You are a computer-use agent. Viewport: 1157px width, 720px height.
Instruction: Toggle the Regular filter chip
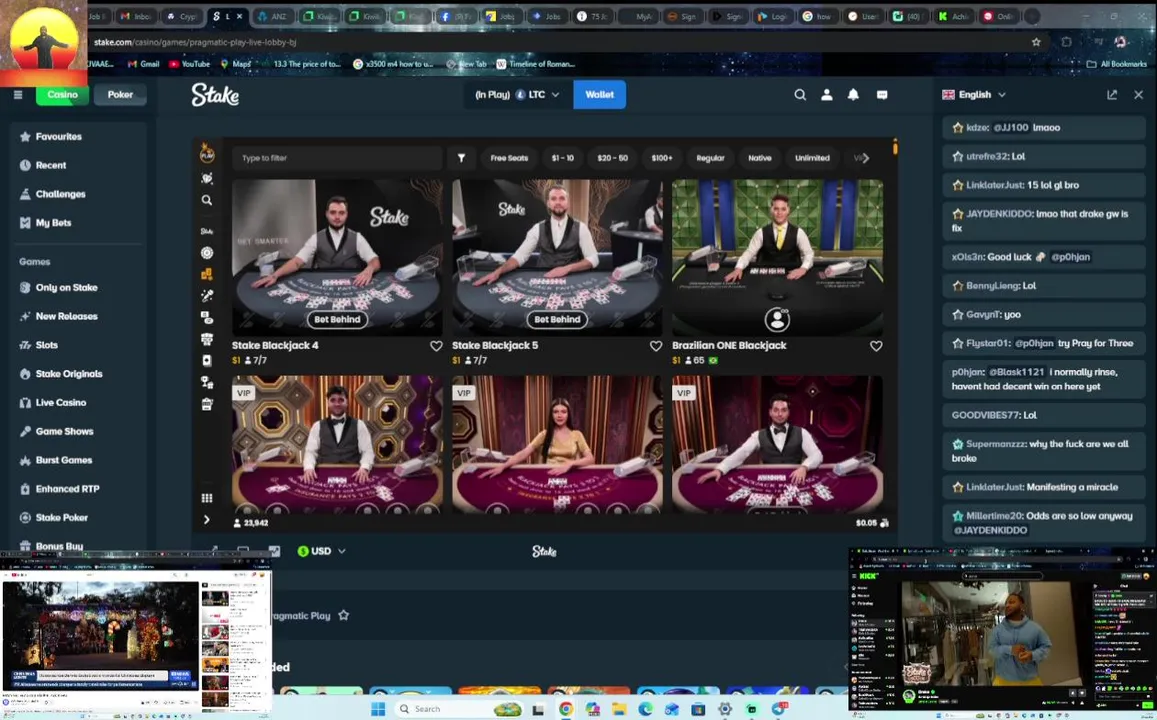711,158
